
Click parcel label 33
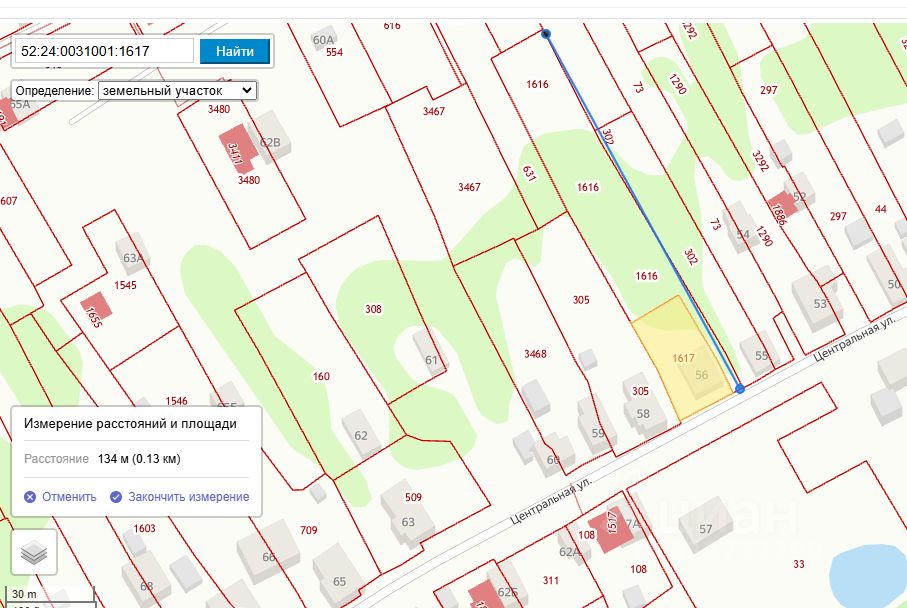(799, 564)
